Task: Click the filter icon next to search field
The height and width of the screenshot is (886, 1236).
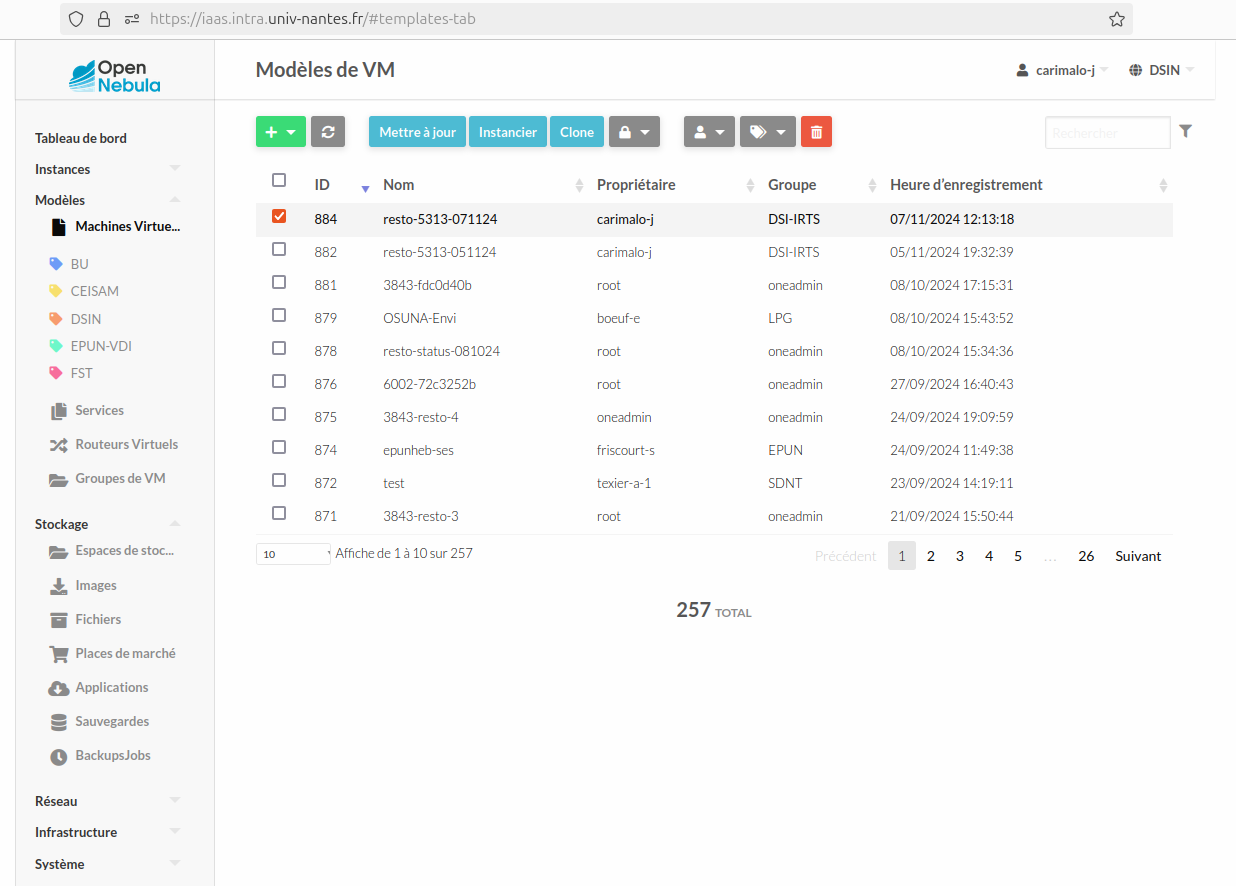Action: (x=1186, y=131)
